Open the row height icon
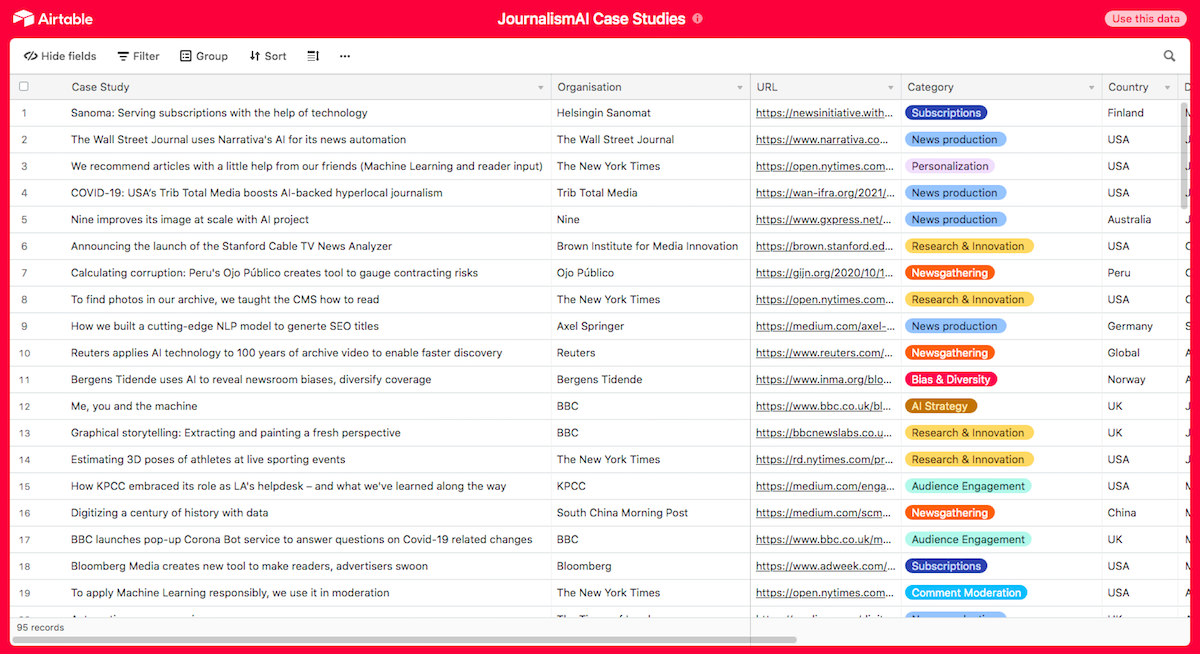The width and height of the screenshot is (1200, 654). [313, 56]
